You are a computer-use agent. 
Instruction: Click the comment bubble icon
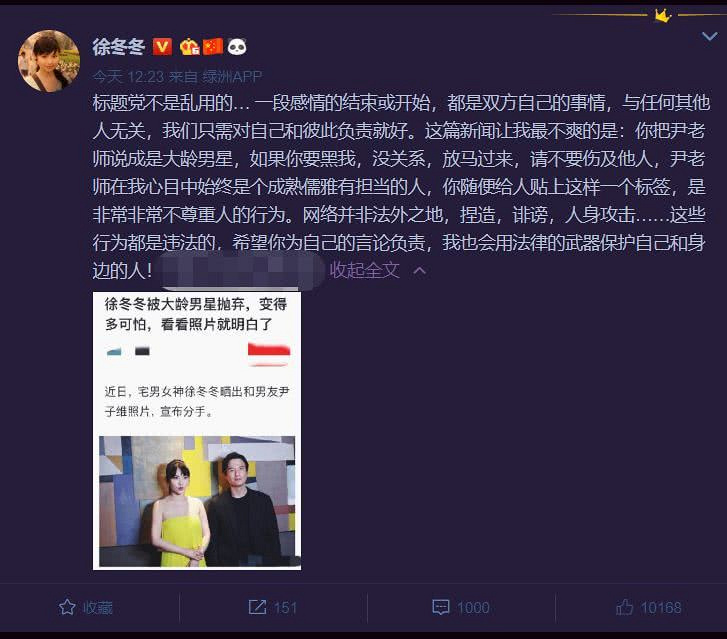click(440, 607)
